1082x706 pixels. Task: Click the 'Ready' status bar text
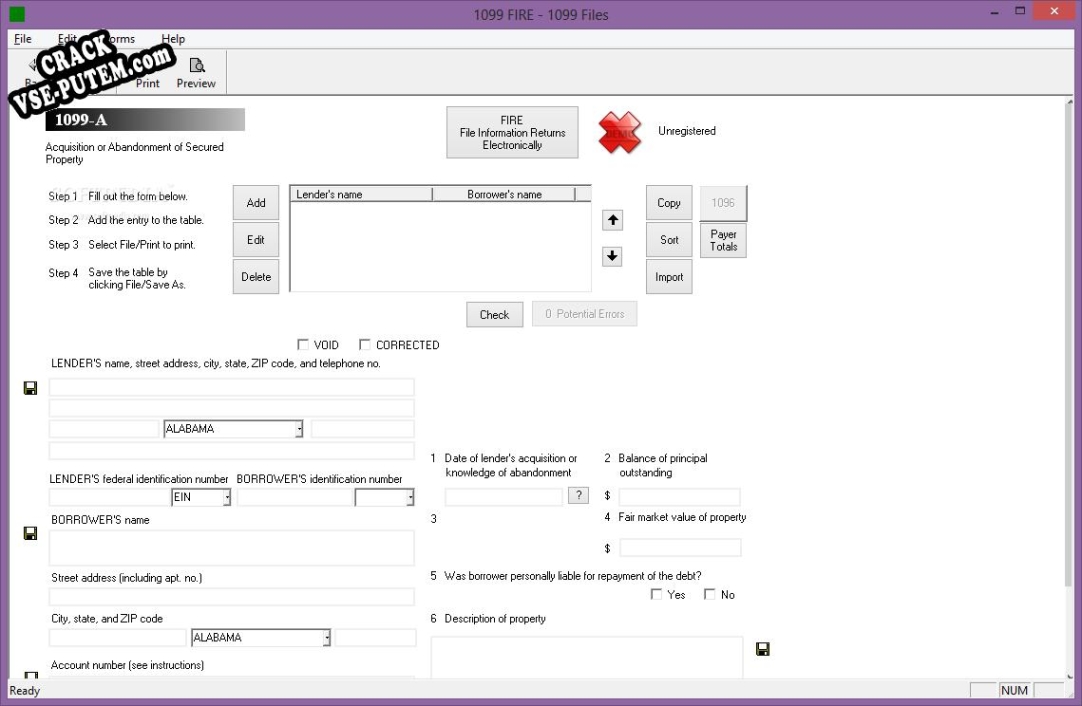point(25,691)
